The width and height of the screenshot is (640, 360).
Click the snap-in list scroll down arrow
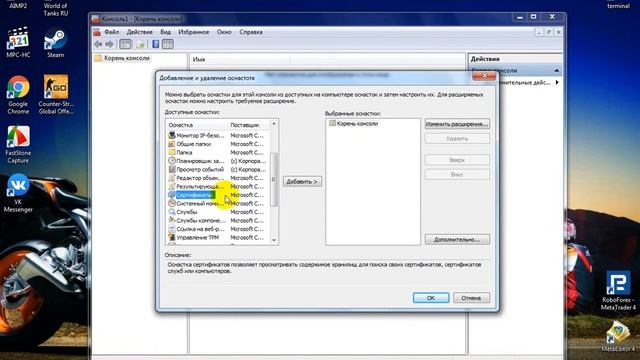[x=274, y=240]
